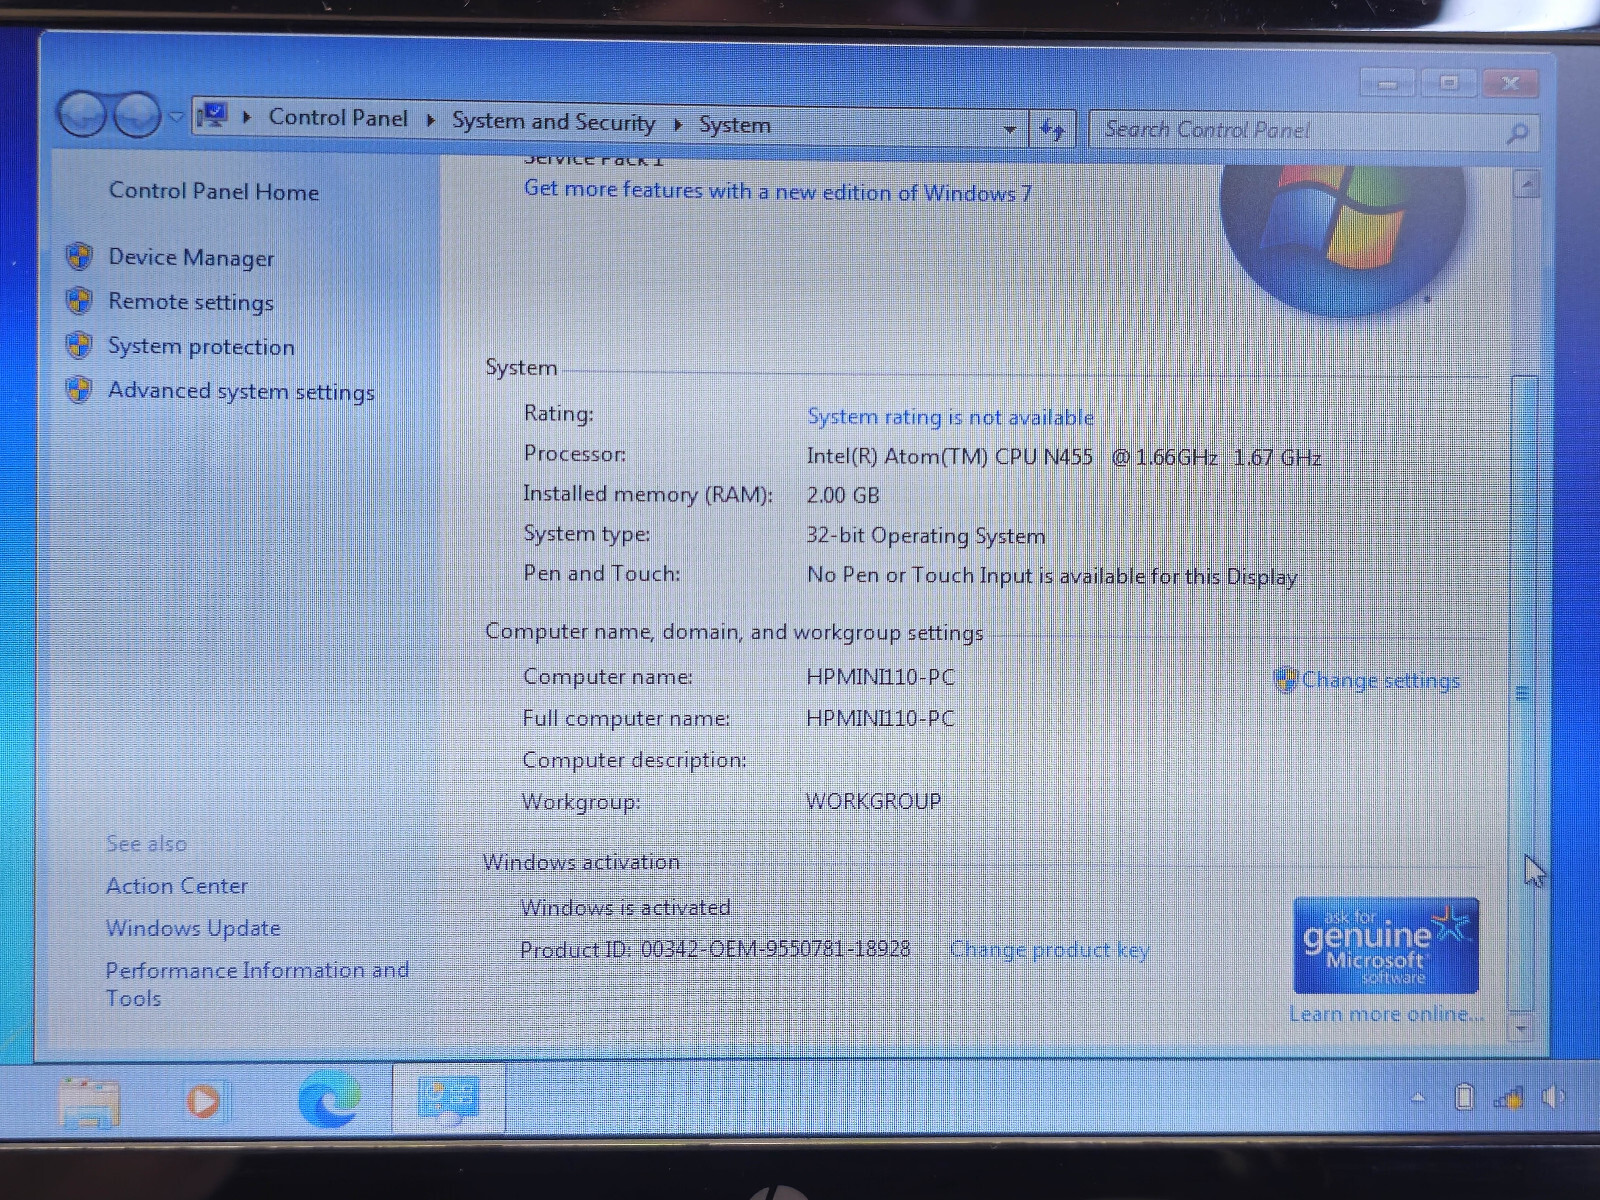Image resolution: width=1600 pixels, height=1200 pixels.
Task: Click the Advanced system settings shield icon
Action: coord(80,389)
